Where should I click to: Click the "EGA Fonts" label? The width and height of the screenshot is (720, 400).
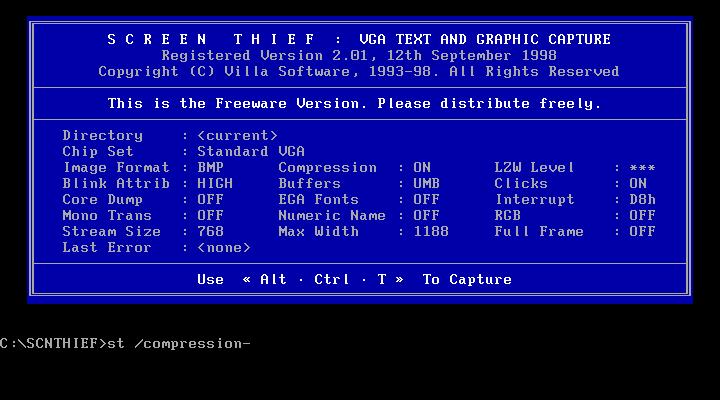318,200
